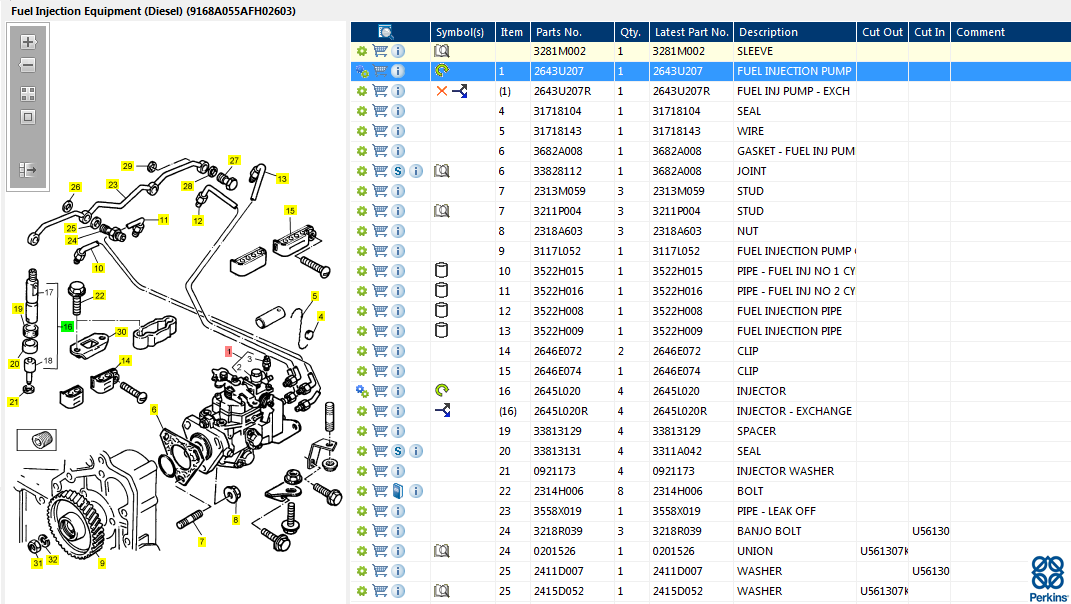
Task: Select red callout 1 in the diagram
Action: pyautogui.click(x=229, y=351)
